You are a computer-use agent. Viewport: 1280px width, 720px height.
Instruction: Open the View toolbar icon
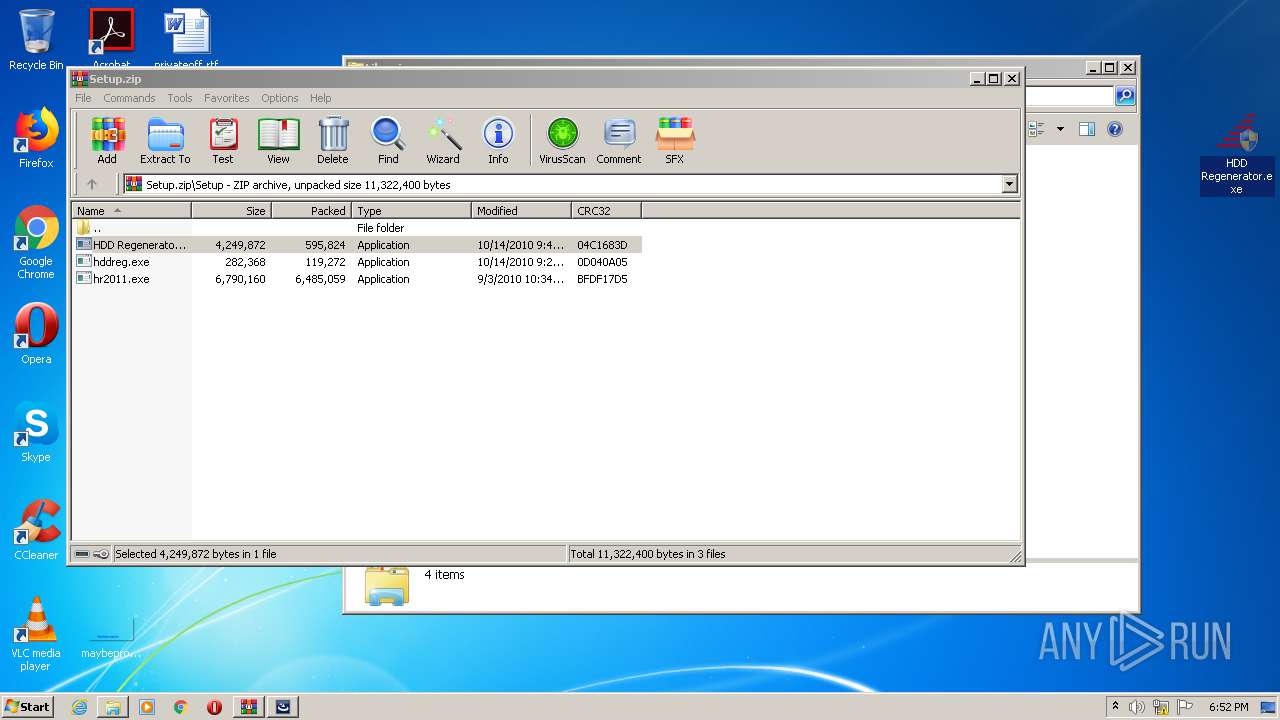point(278,140)
